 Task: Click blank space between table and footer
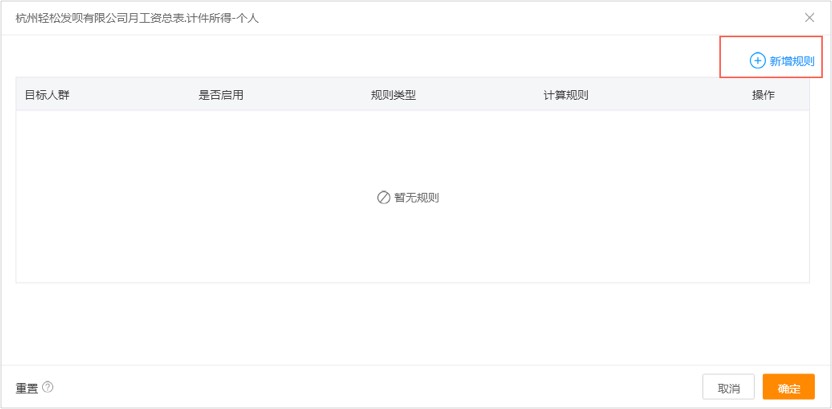coord(413,324)
